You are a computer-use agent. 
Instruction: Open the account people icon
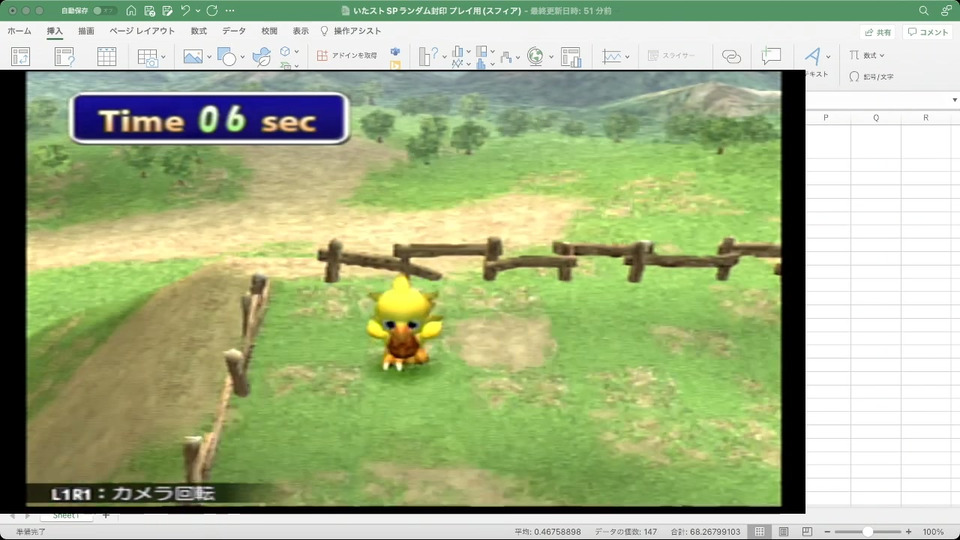pyautogui.click(x=947, y=10)
